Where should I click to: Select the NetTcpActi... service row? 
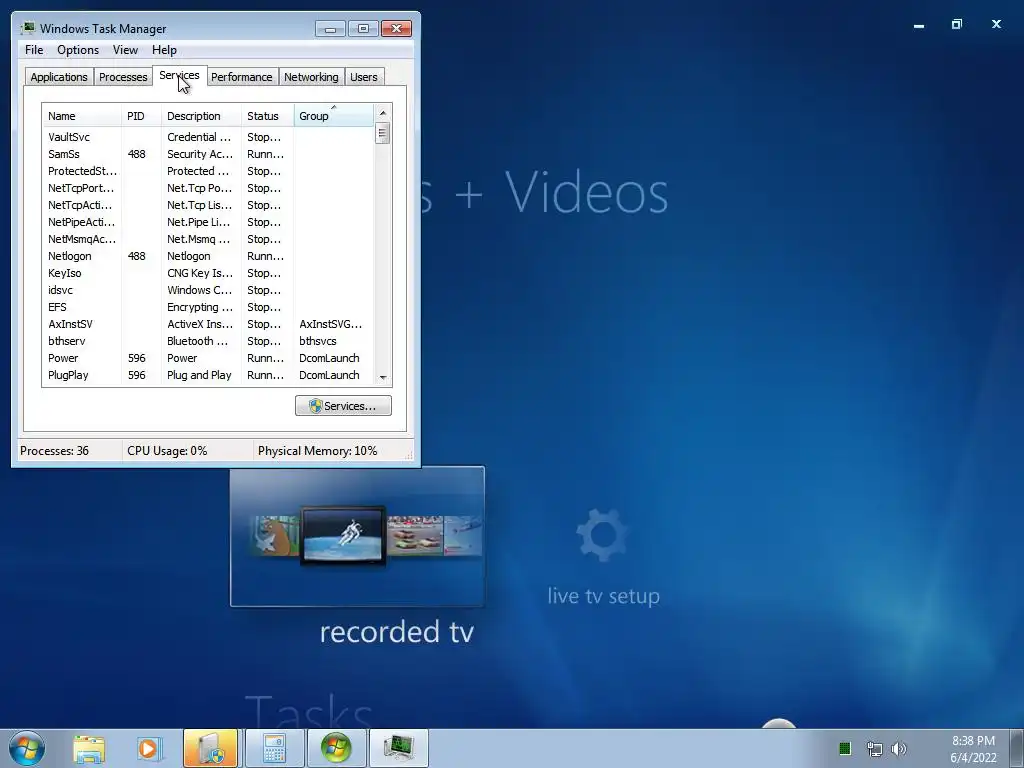208,205
